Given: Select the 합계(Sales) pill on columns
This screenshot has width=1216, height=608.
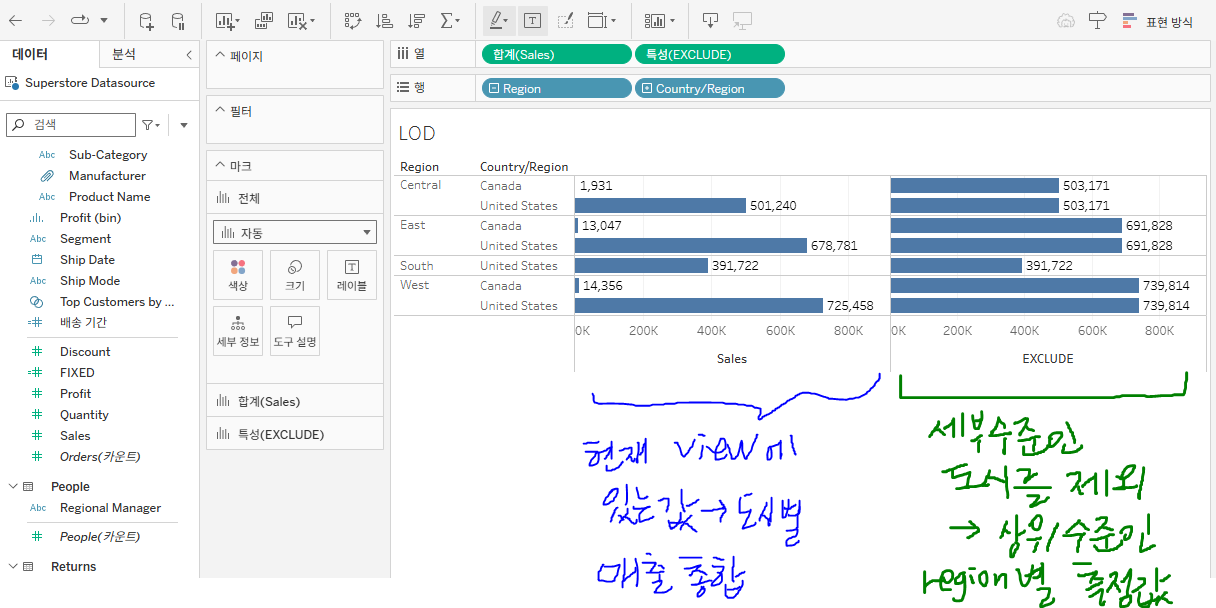Looking at the screenshot, I should (x=556, y=54).
